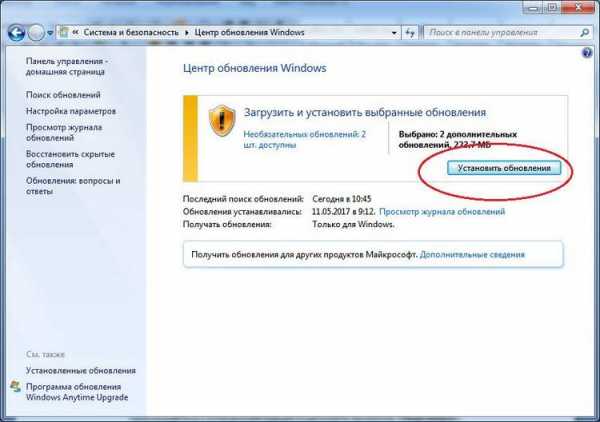This screenshot has height=422, width=600.
Task: Click the yellow warning shield icon
Action: point(222,121)
